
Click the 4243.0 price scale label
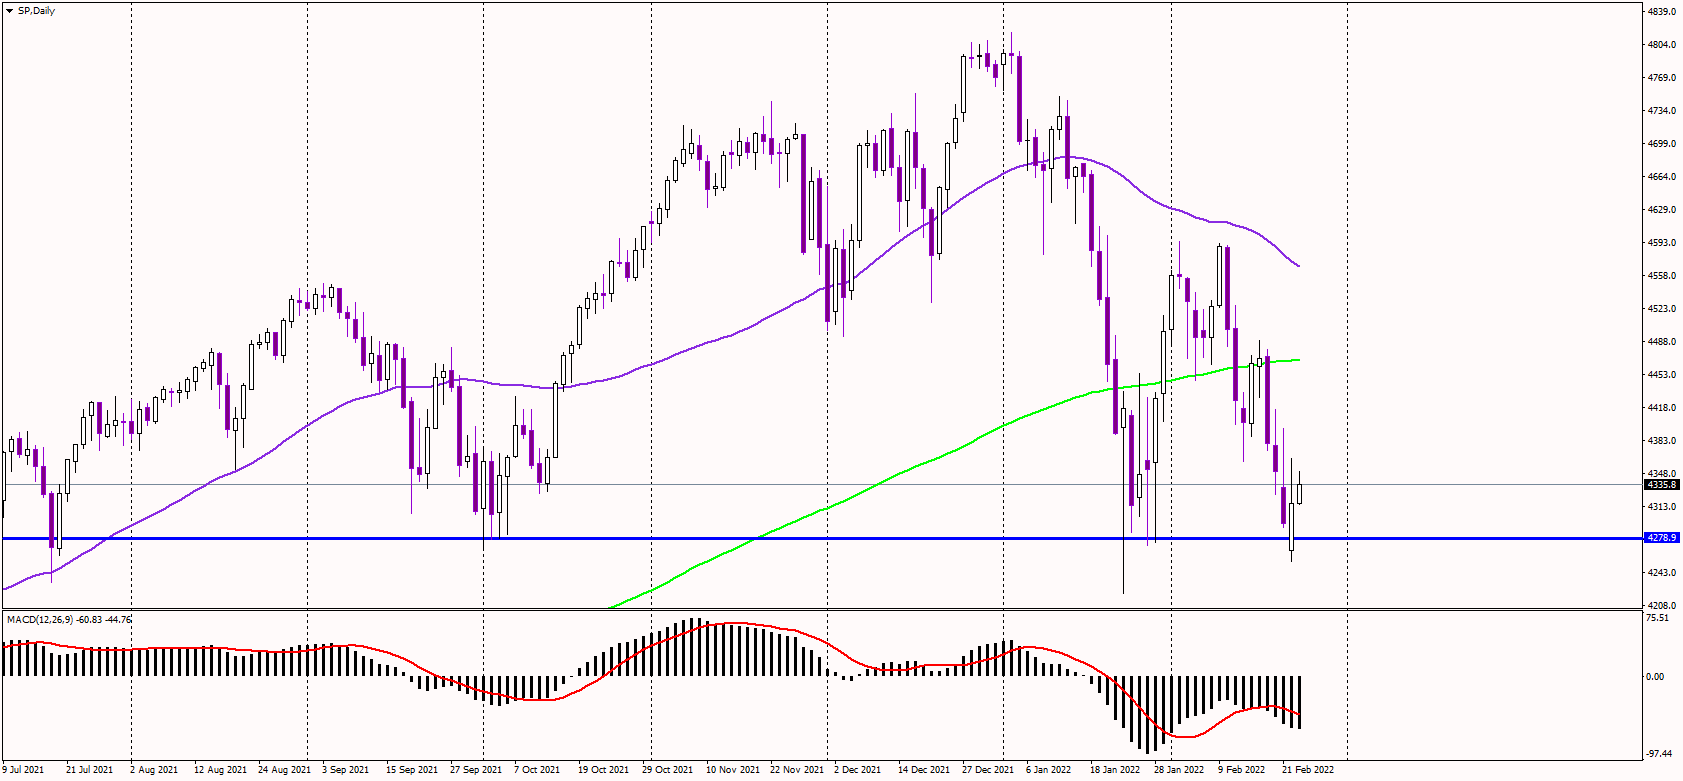(x=1662, y=573)
